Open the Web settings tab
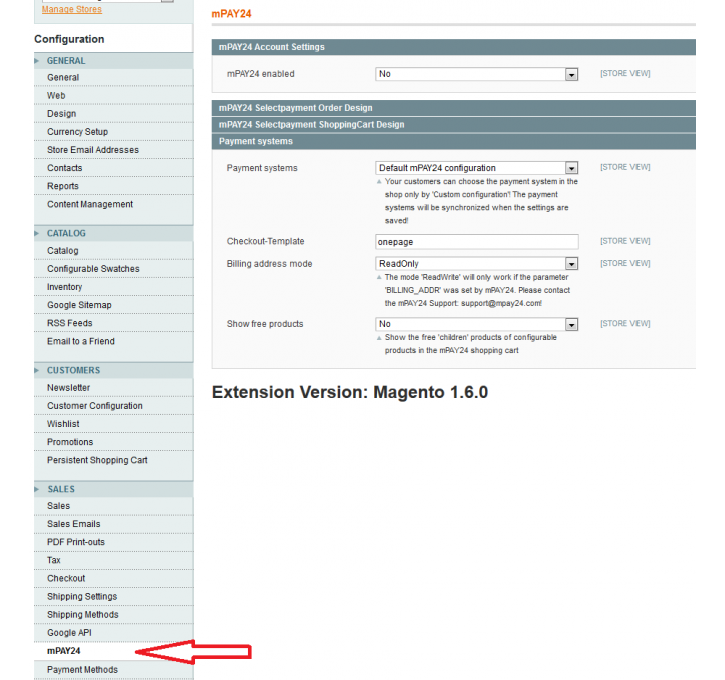 click(x=113, y=96)
